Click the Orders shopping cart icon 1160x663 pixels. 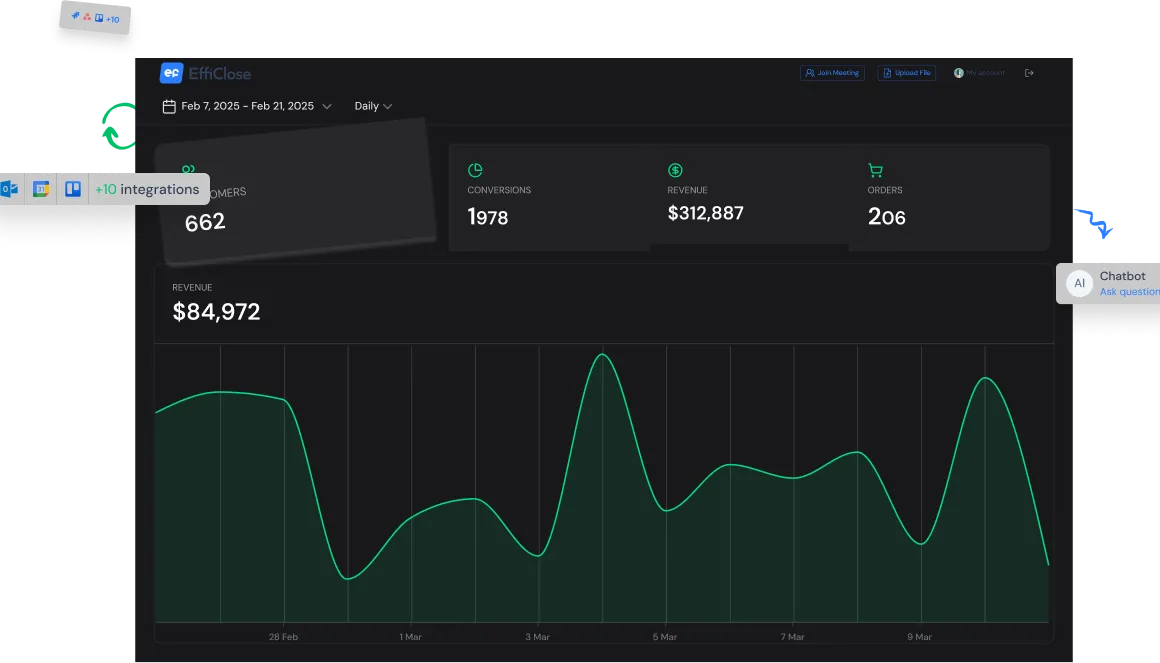876,169
